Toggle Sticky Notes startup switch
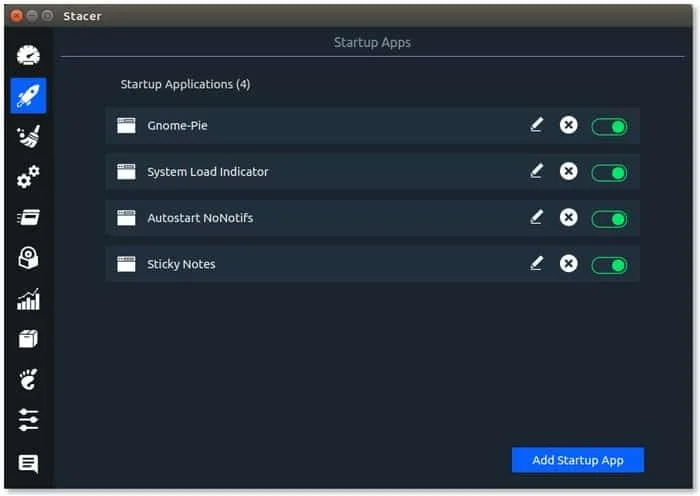The height and width of the screenshot is (496, 700). click(x=609, y=265)
